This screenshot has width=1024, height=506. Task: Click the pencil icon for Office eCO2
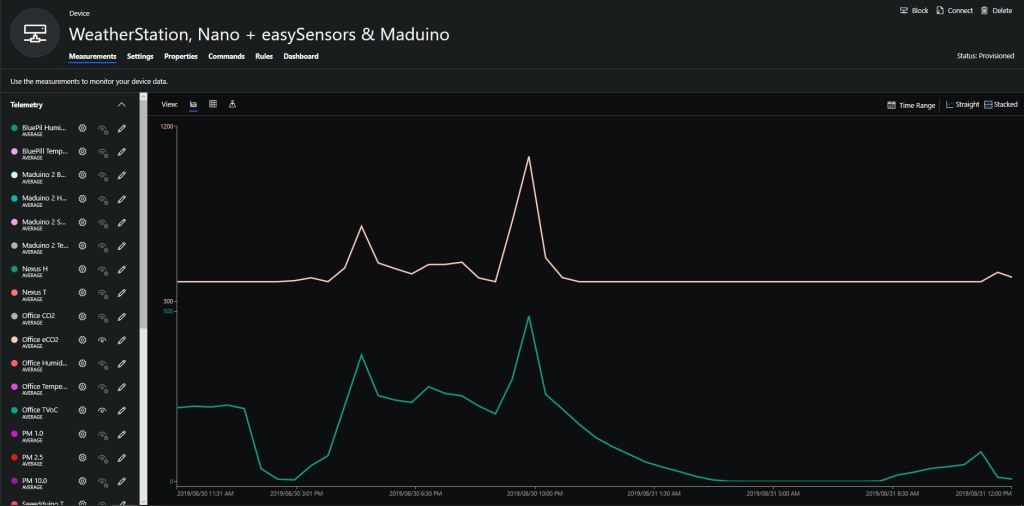point(122,340)
